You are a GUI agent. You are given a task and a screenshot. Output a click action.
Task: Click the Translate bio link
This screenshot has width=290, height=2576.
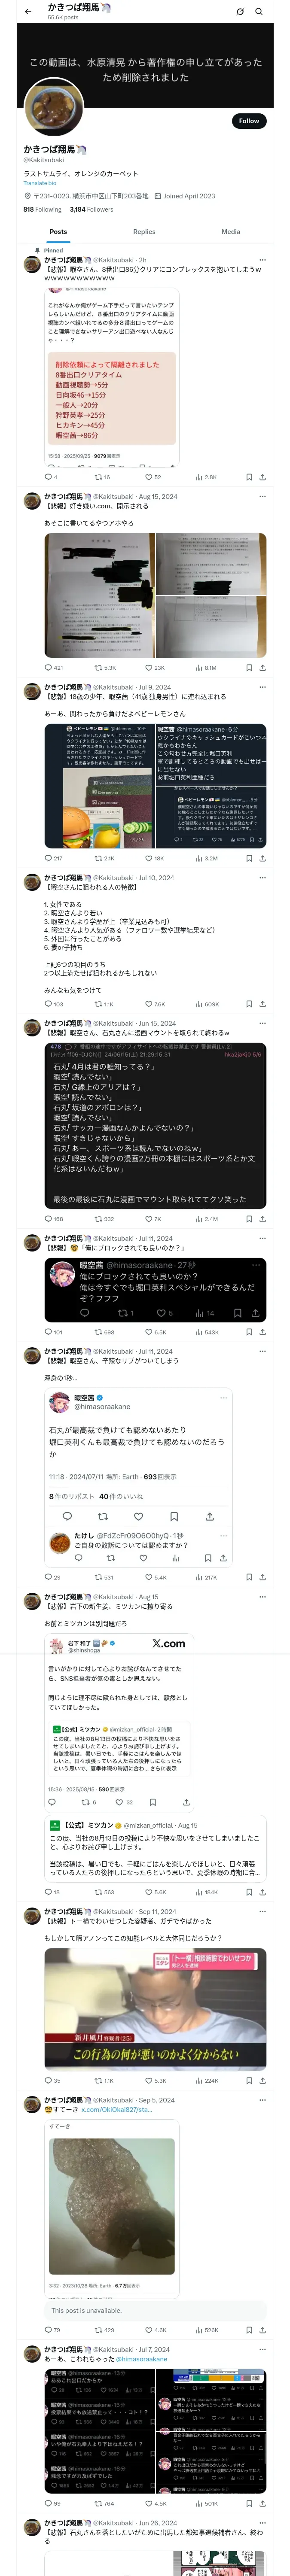coord(40,183)
